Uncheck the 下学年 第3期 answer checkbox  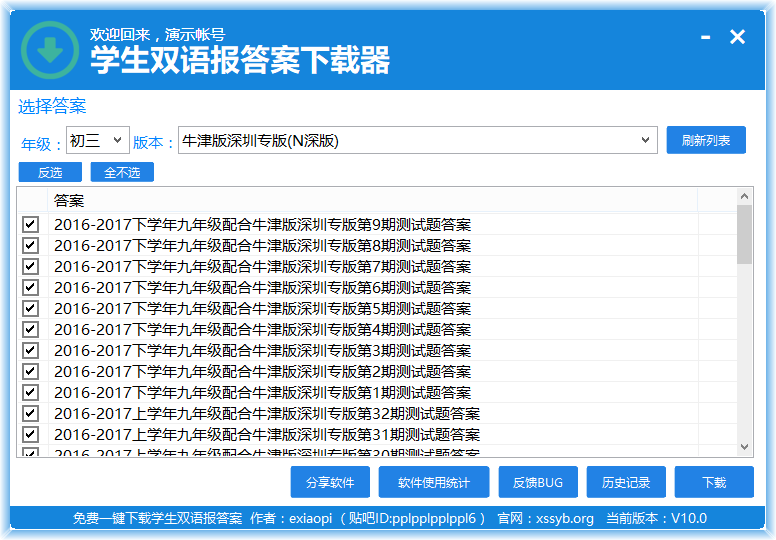click(30, 350)
